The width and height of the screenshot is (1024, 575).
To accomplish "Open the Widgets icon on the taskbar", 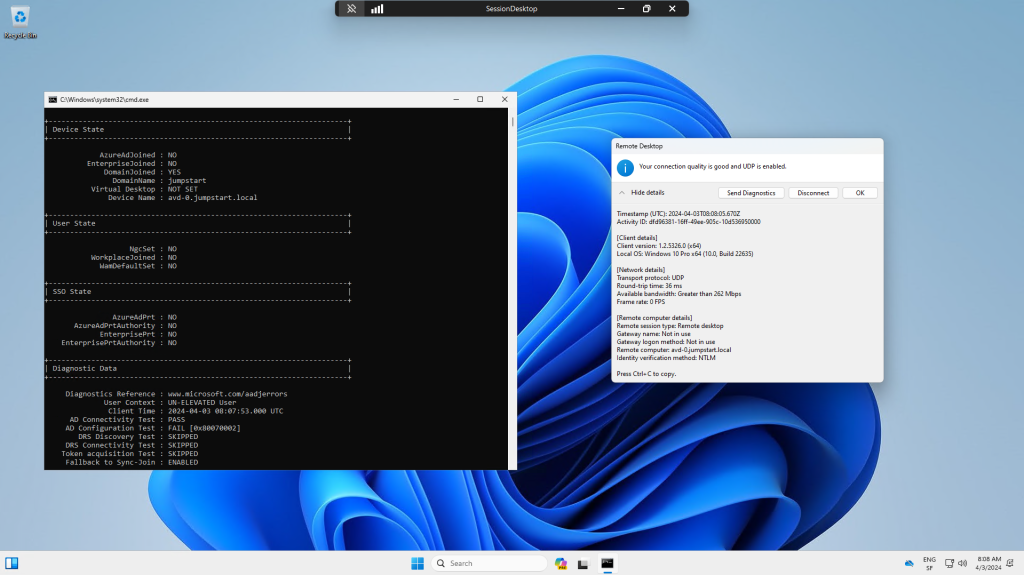I will pyautogui.click(x=12, y=563).
